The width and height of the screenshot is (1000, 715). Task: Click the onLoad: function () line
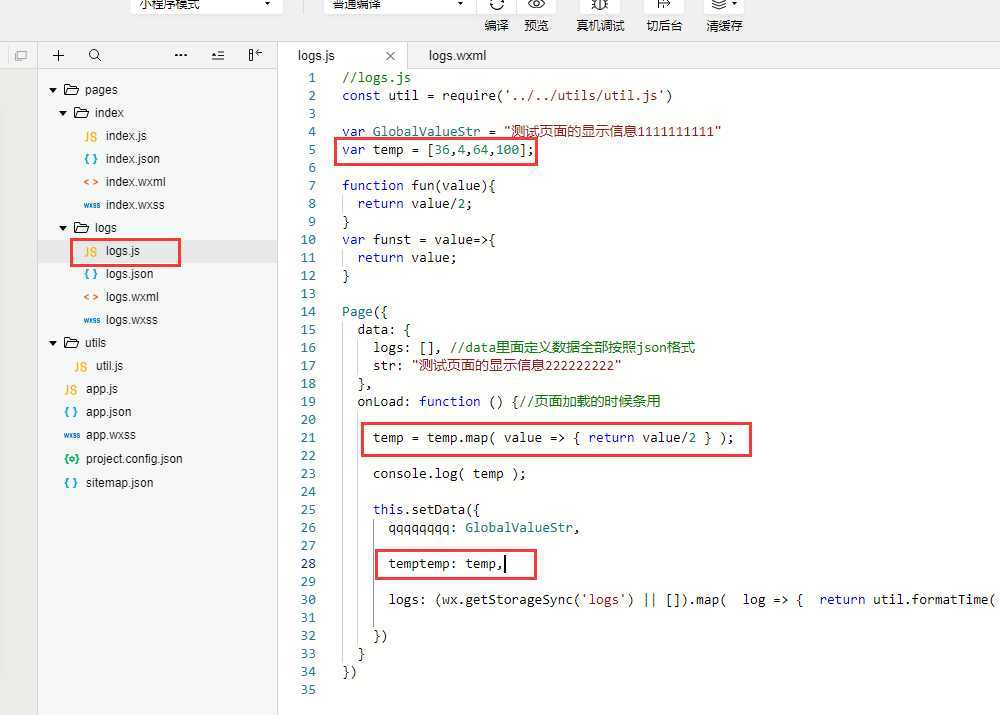508,401
